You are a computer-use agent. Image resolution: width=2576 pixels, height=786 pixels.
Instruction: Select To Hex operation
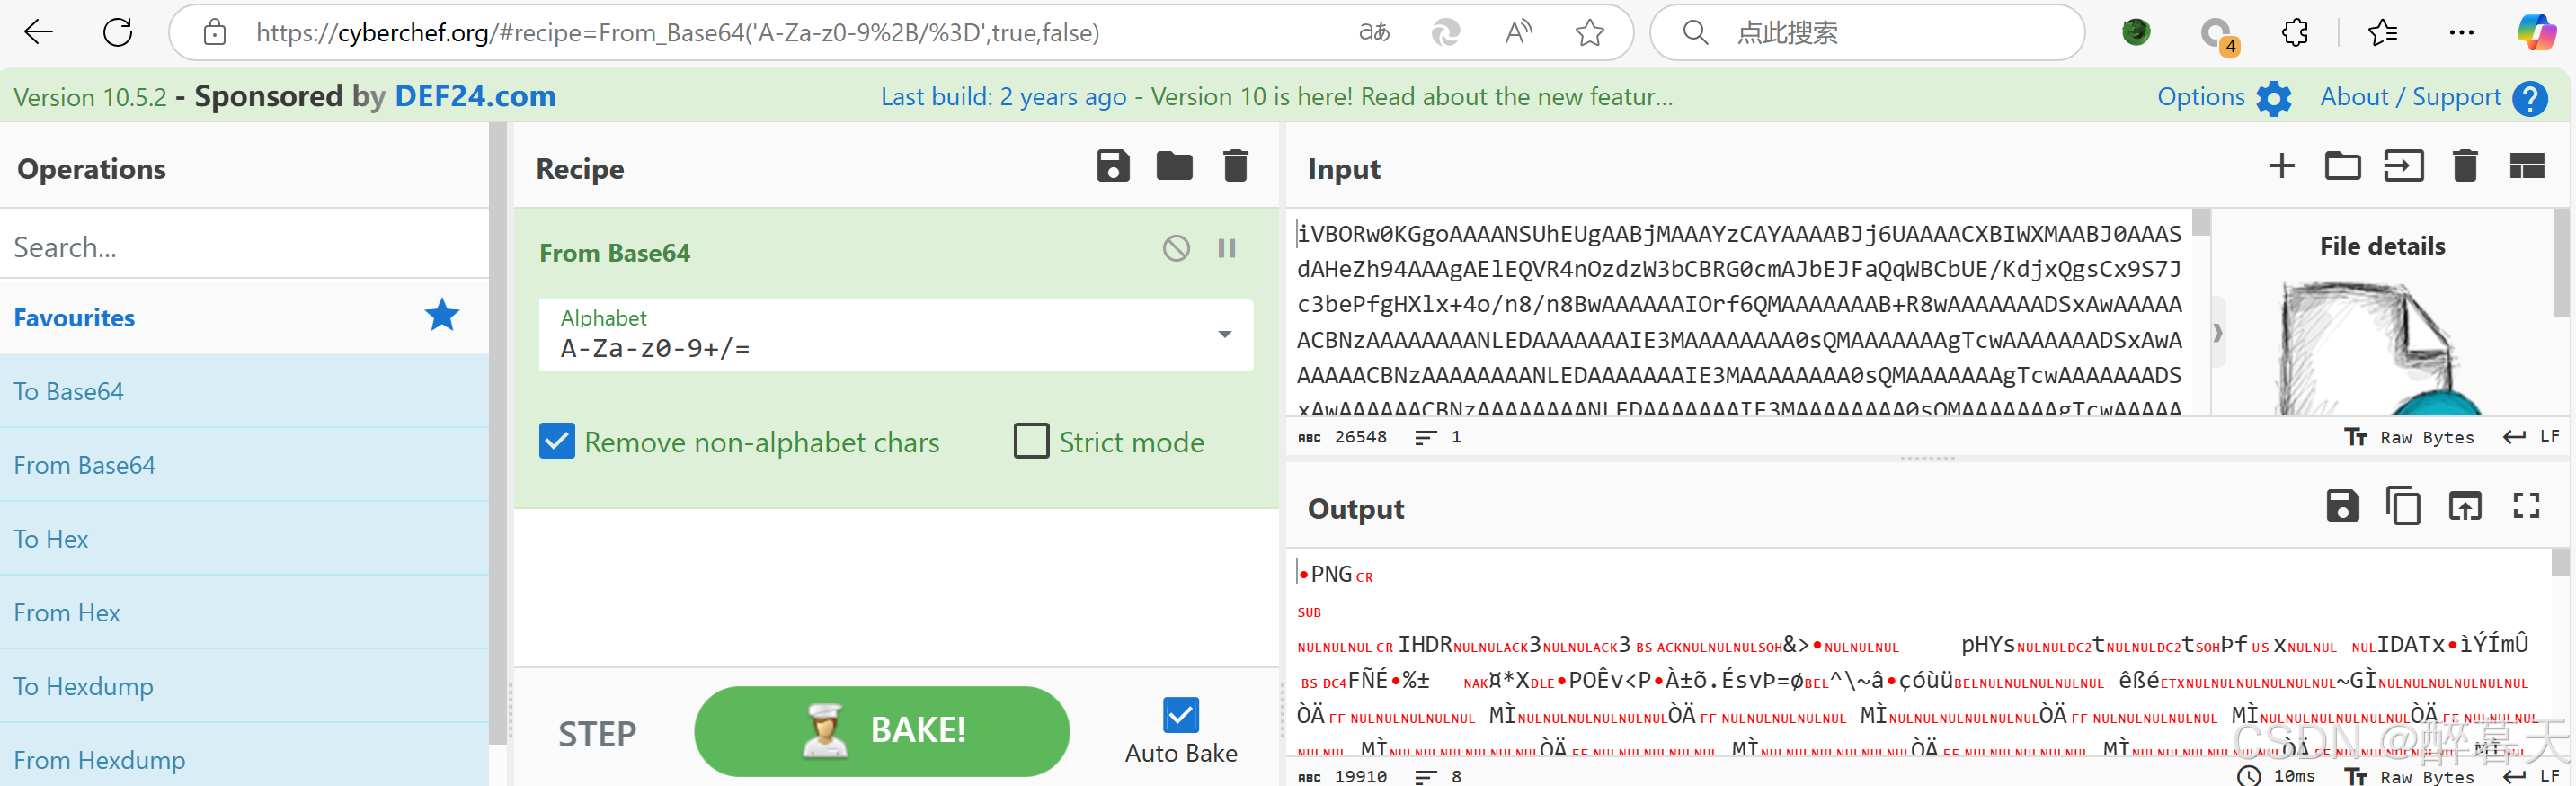pyautogui.click(x=244, y=539)
